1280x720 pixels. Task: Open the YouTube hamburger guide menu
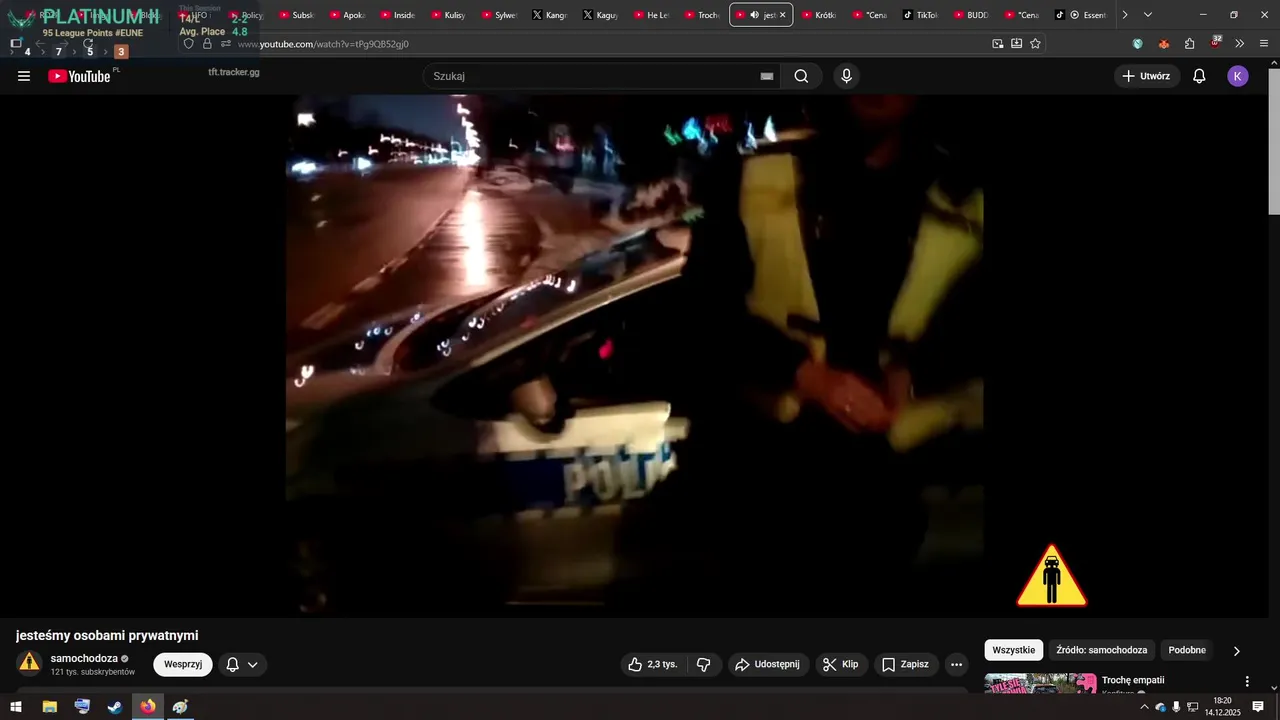24,76
